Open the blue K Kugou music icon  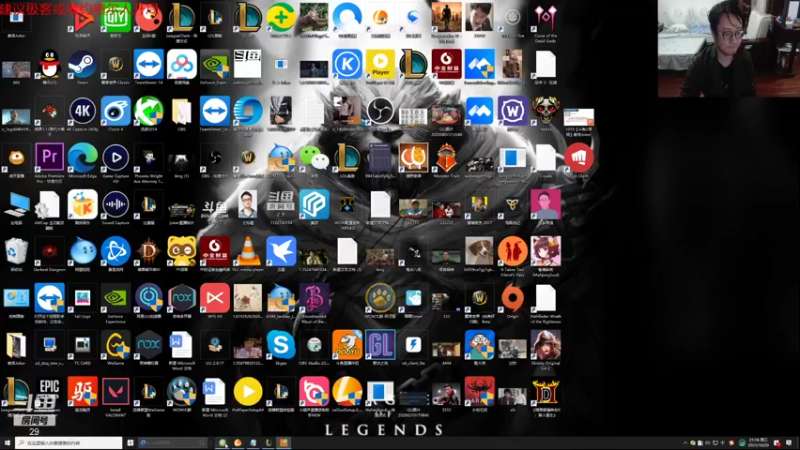pos(347,64)
